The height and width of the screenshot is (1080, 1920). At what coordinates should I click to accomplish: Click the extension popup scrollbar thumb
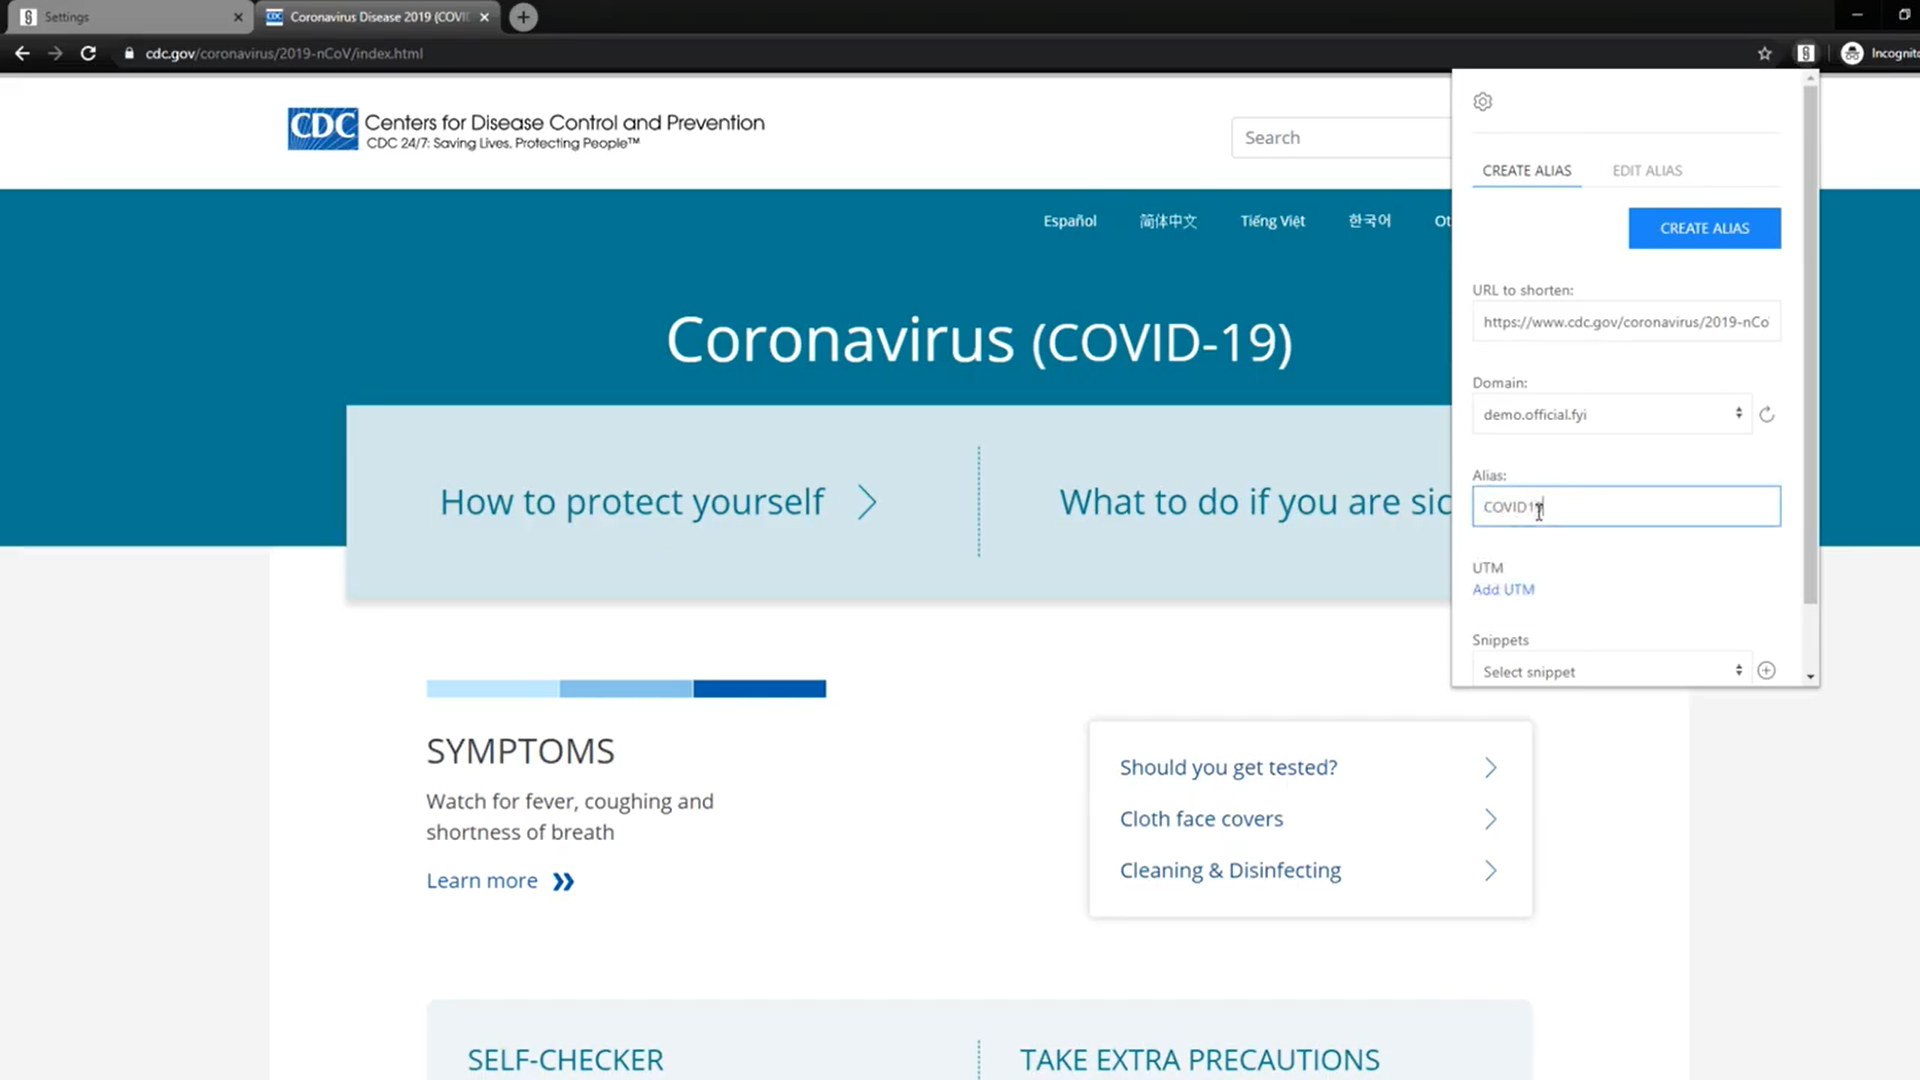click(1810, 345)
